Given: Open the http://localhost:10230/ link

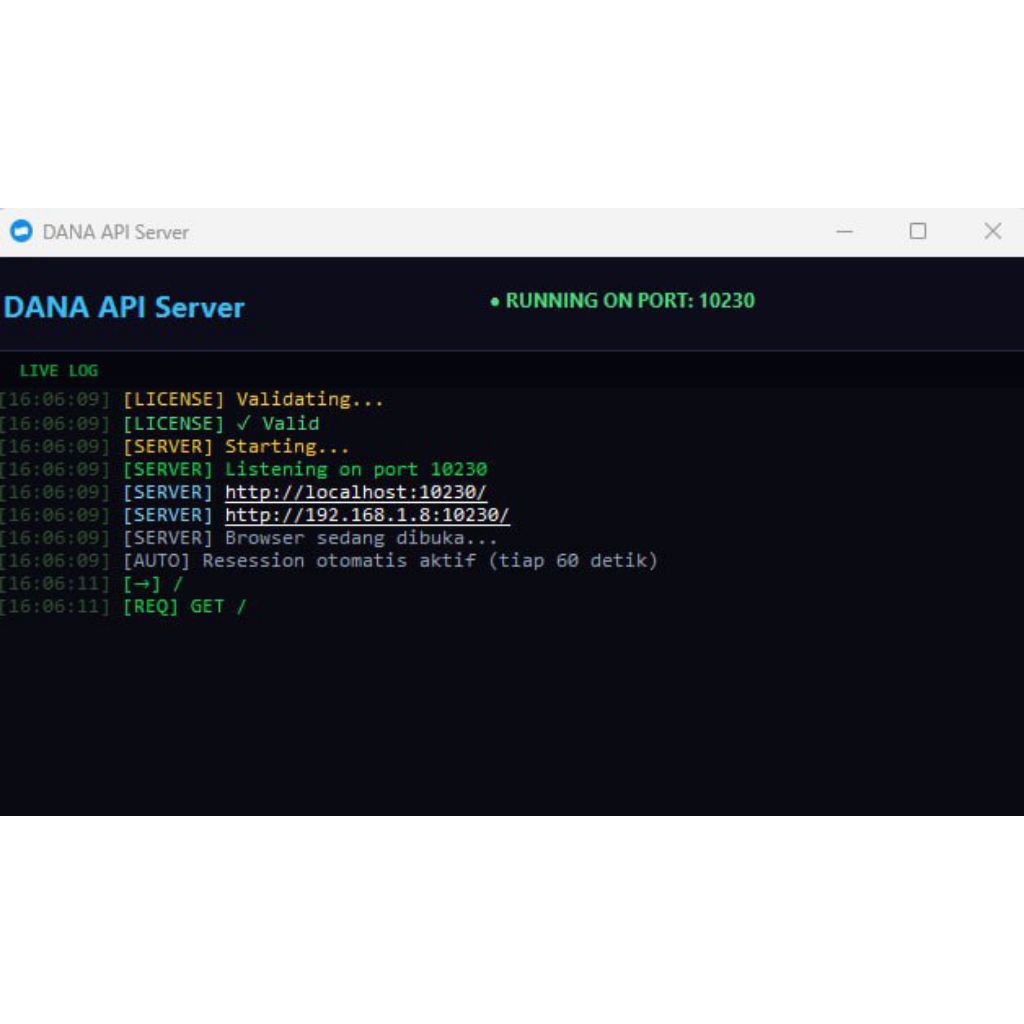Looking at the screenshot, I should click(x=356, y=492).
